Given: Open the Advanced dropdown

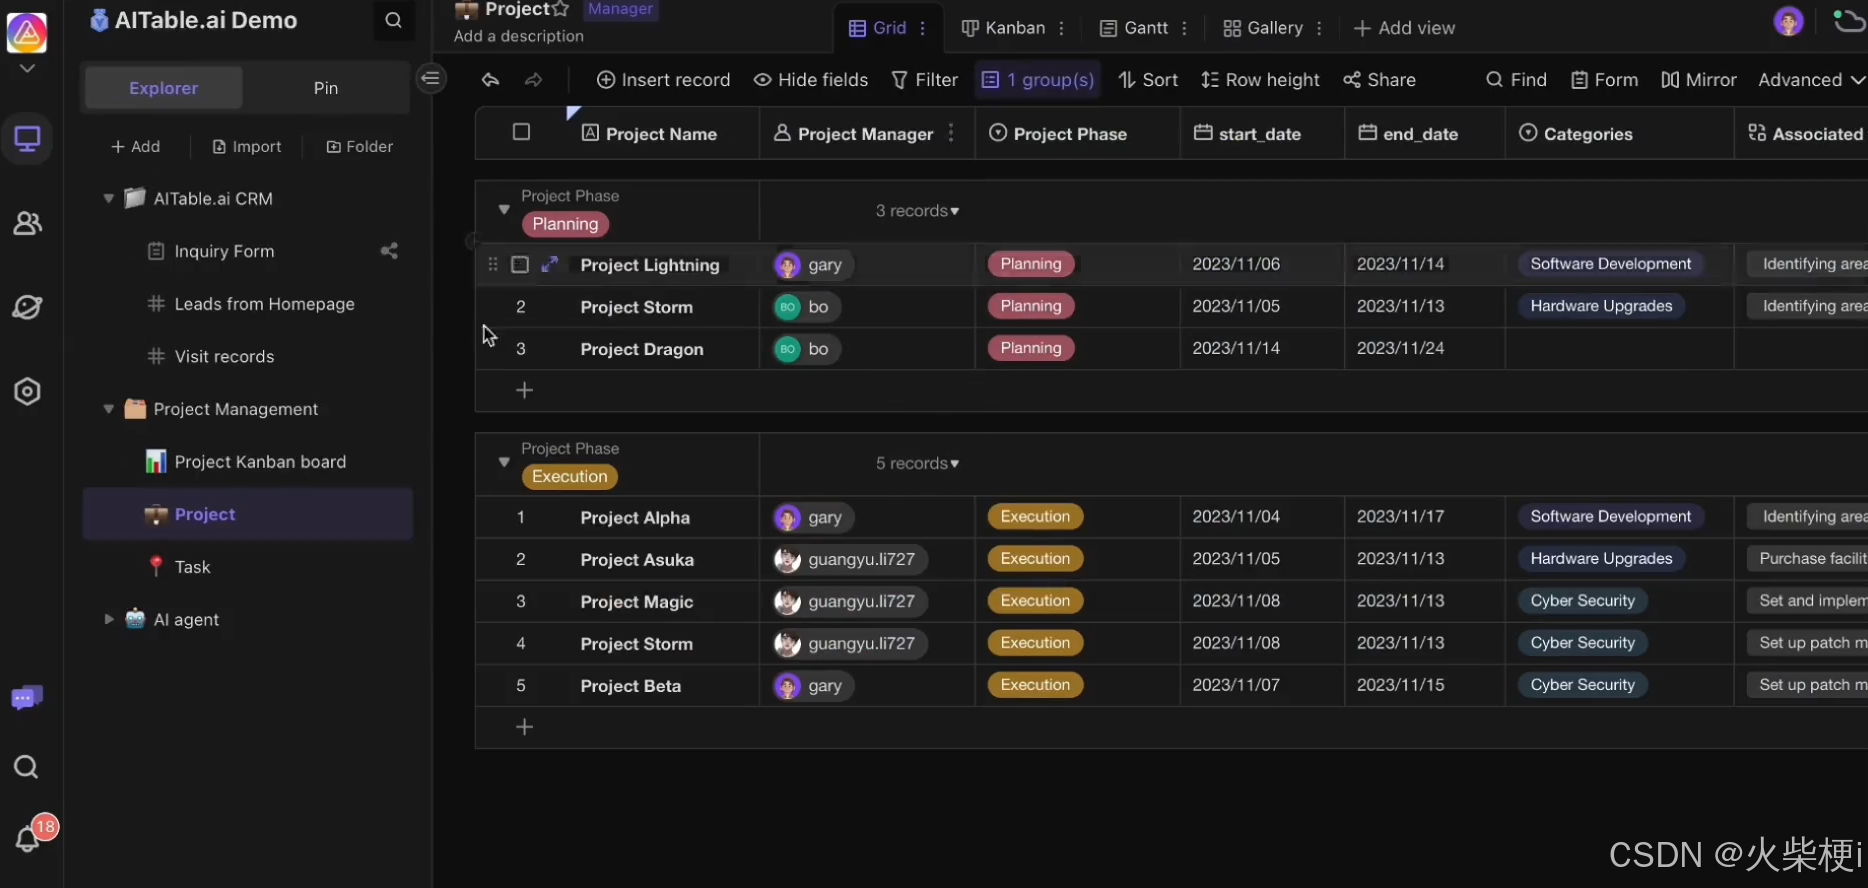Looking at the screenshot, I should [x=1811, y=80].
